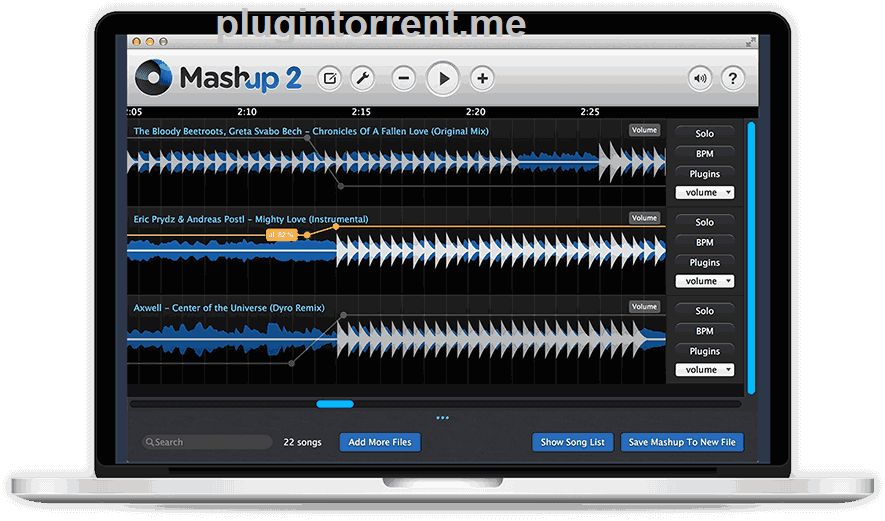This screenshot has width=885, height=521.
Task: Click the Volume tag on Axwell track
Action: (x=644, y=307)
